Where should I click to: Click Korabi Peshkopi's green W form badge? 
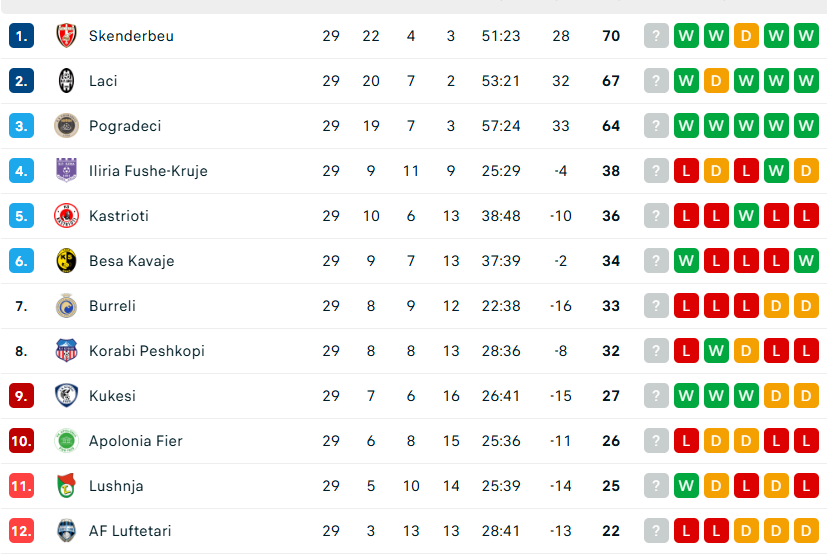pyautogui.click(x=716, y=351)
